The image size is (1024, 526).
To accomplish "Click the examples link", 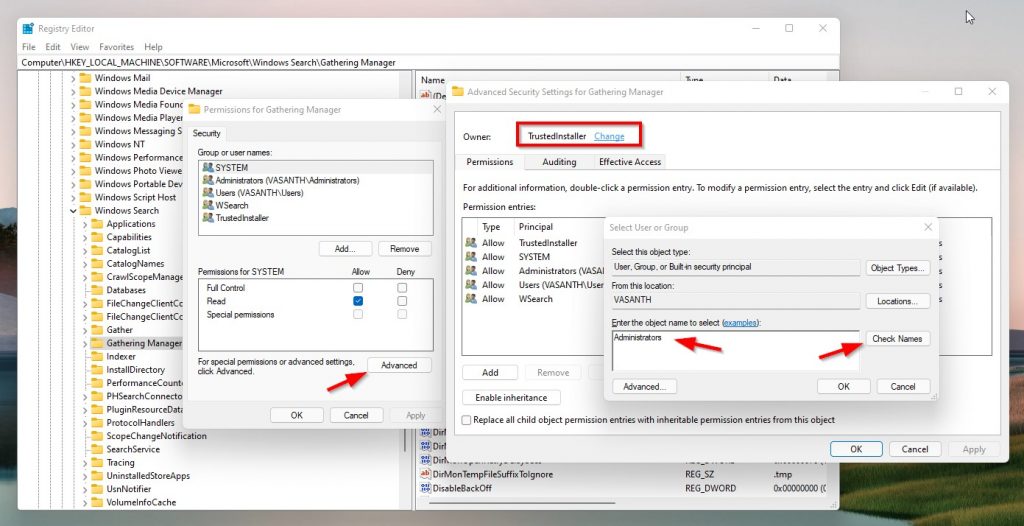I will 743,323.
